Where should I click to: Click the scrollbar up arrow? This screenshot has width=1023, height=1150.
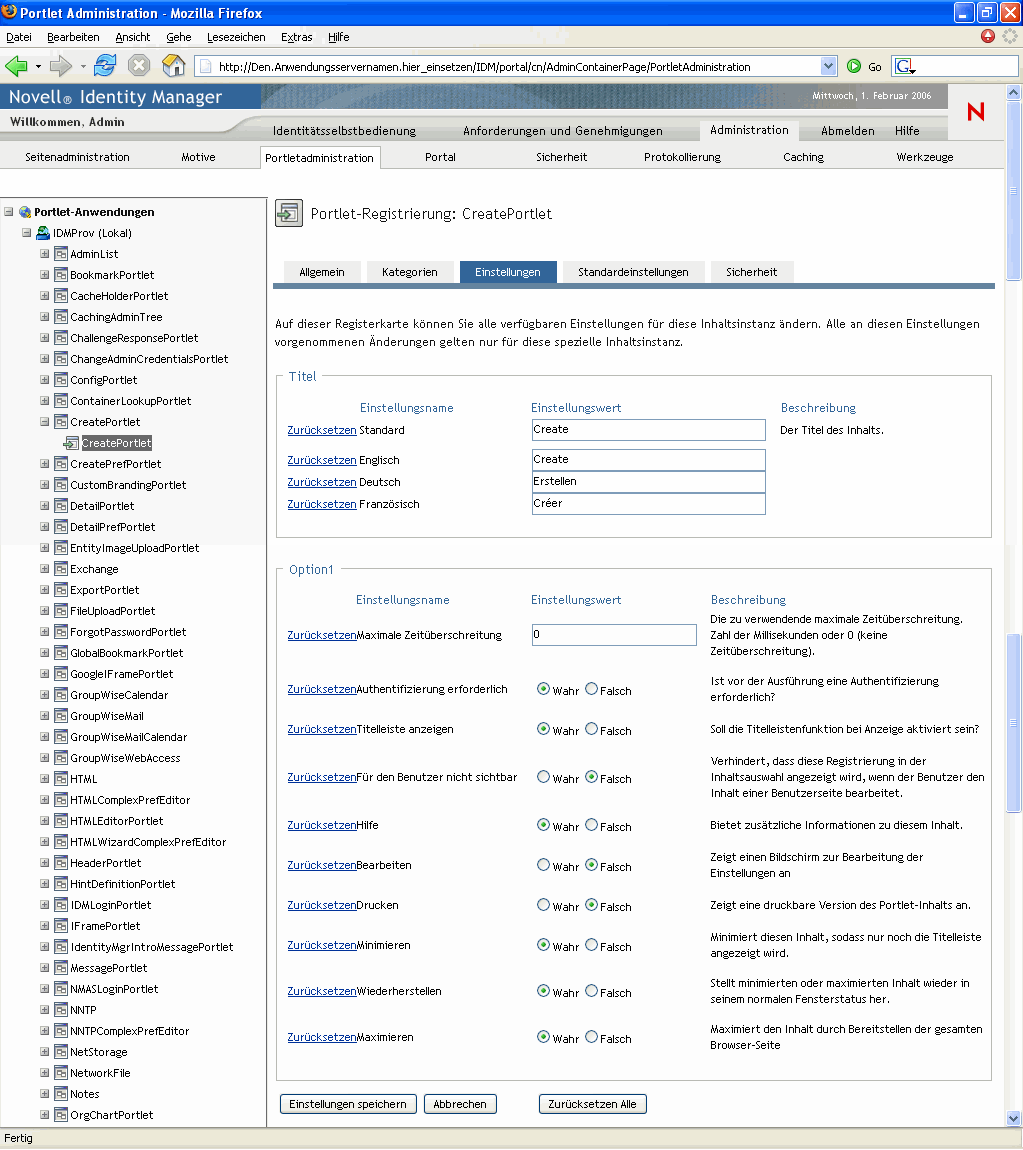coord(1014,92)
